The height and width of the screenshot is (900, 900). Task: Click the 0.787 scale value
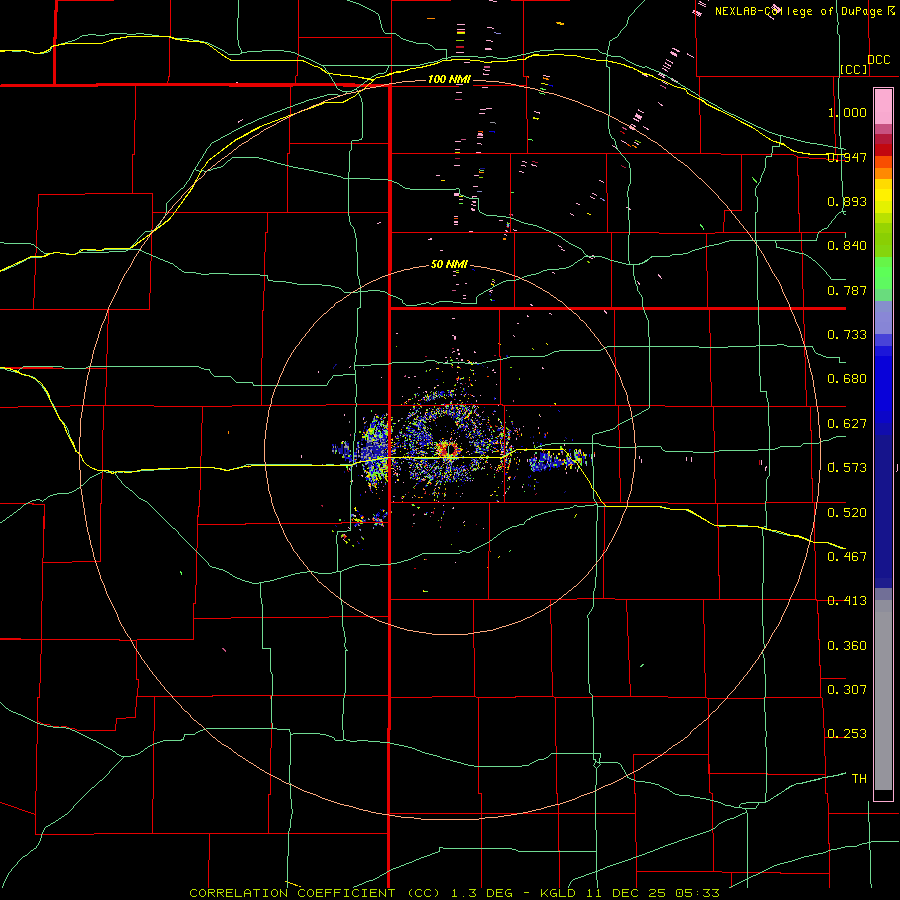pyautogui.click(x=847, y=290)
